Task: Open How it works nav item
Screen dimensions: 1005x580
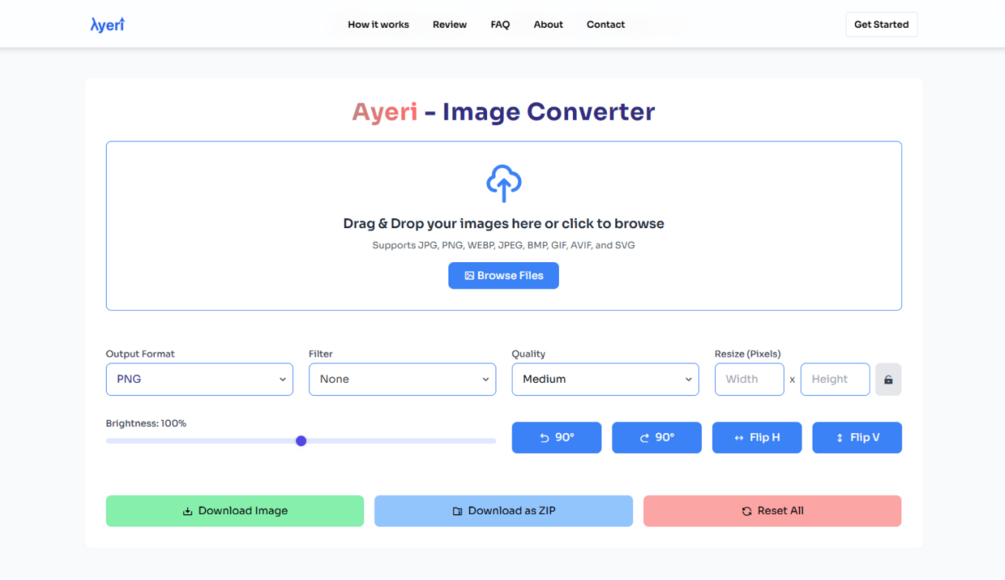Action: (x=378, y=24)
